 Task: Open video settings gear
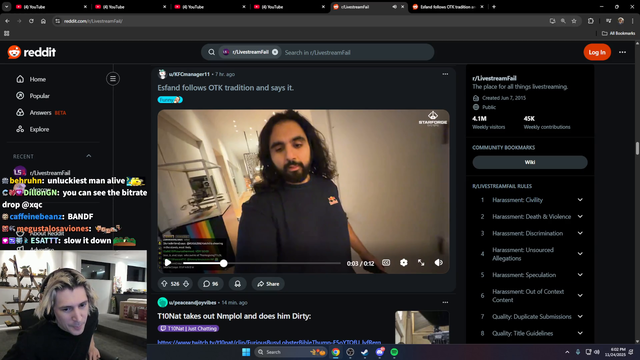pos(403,263)
